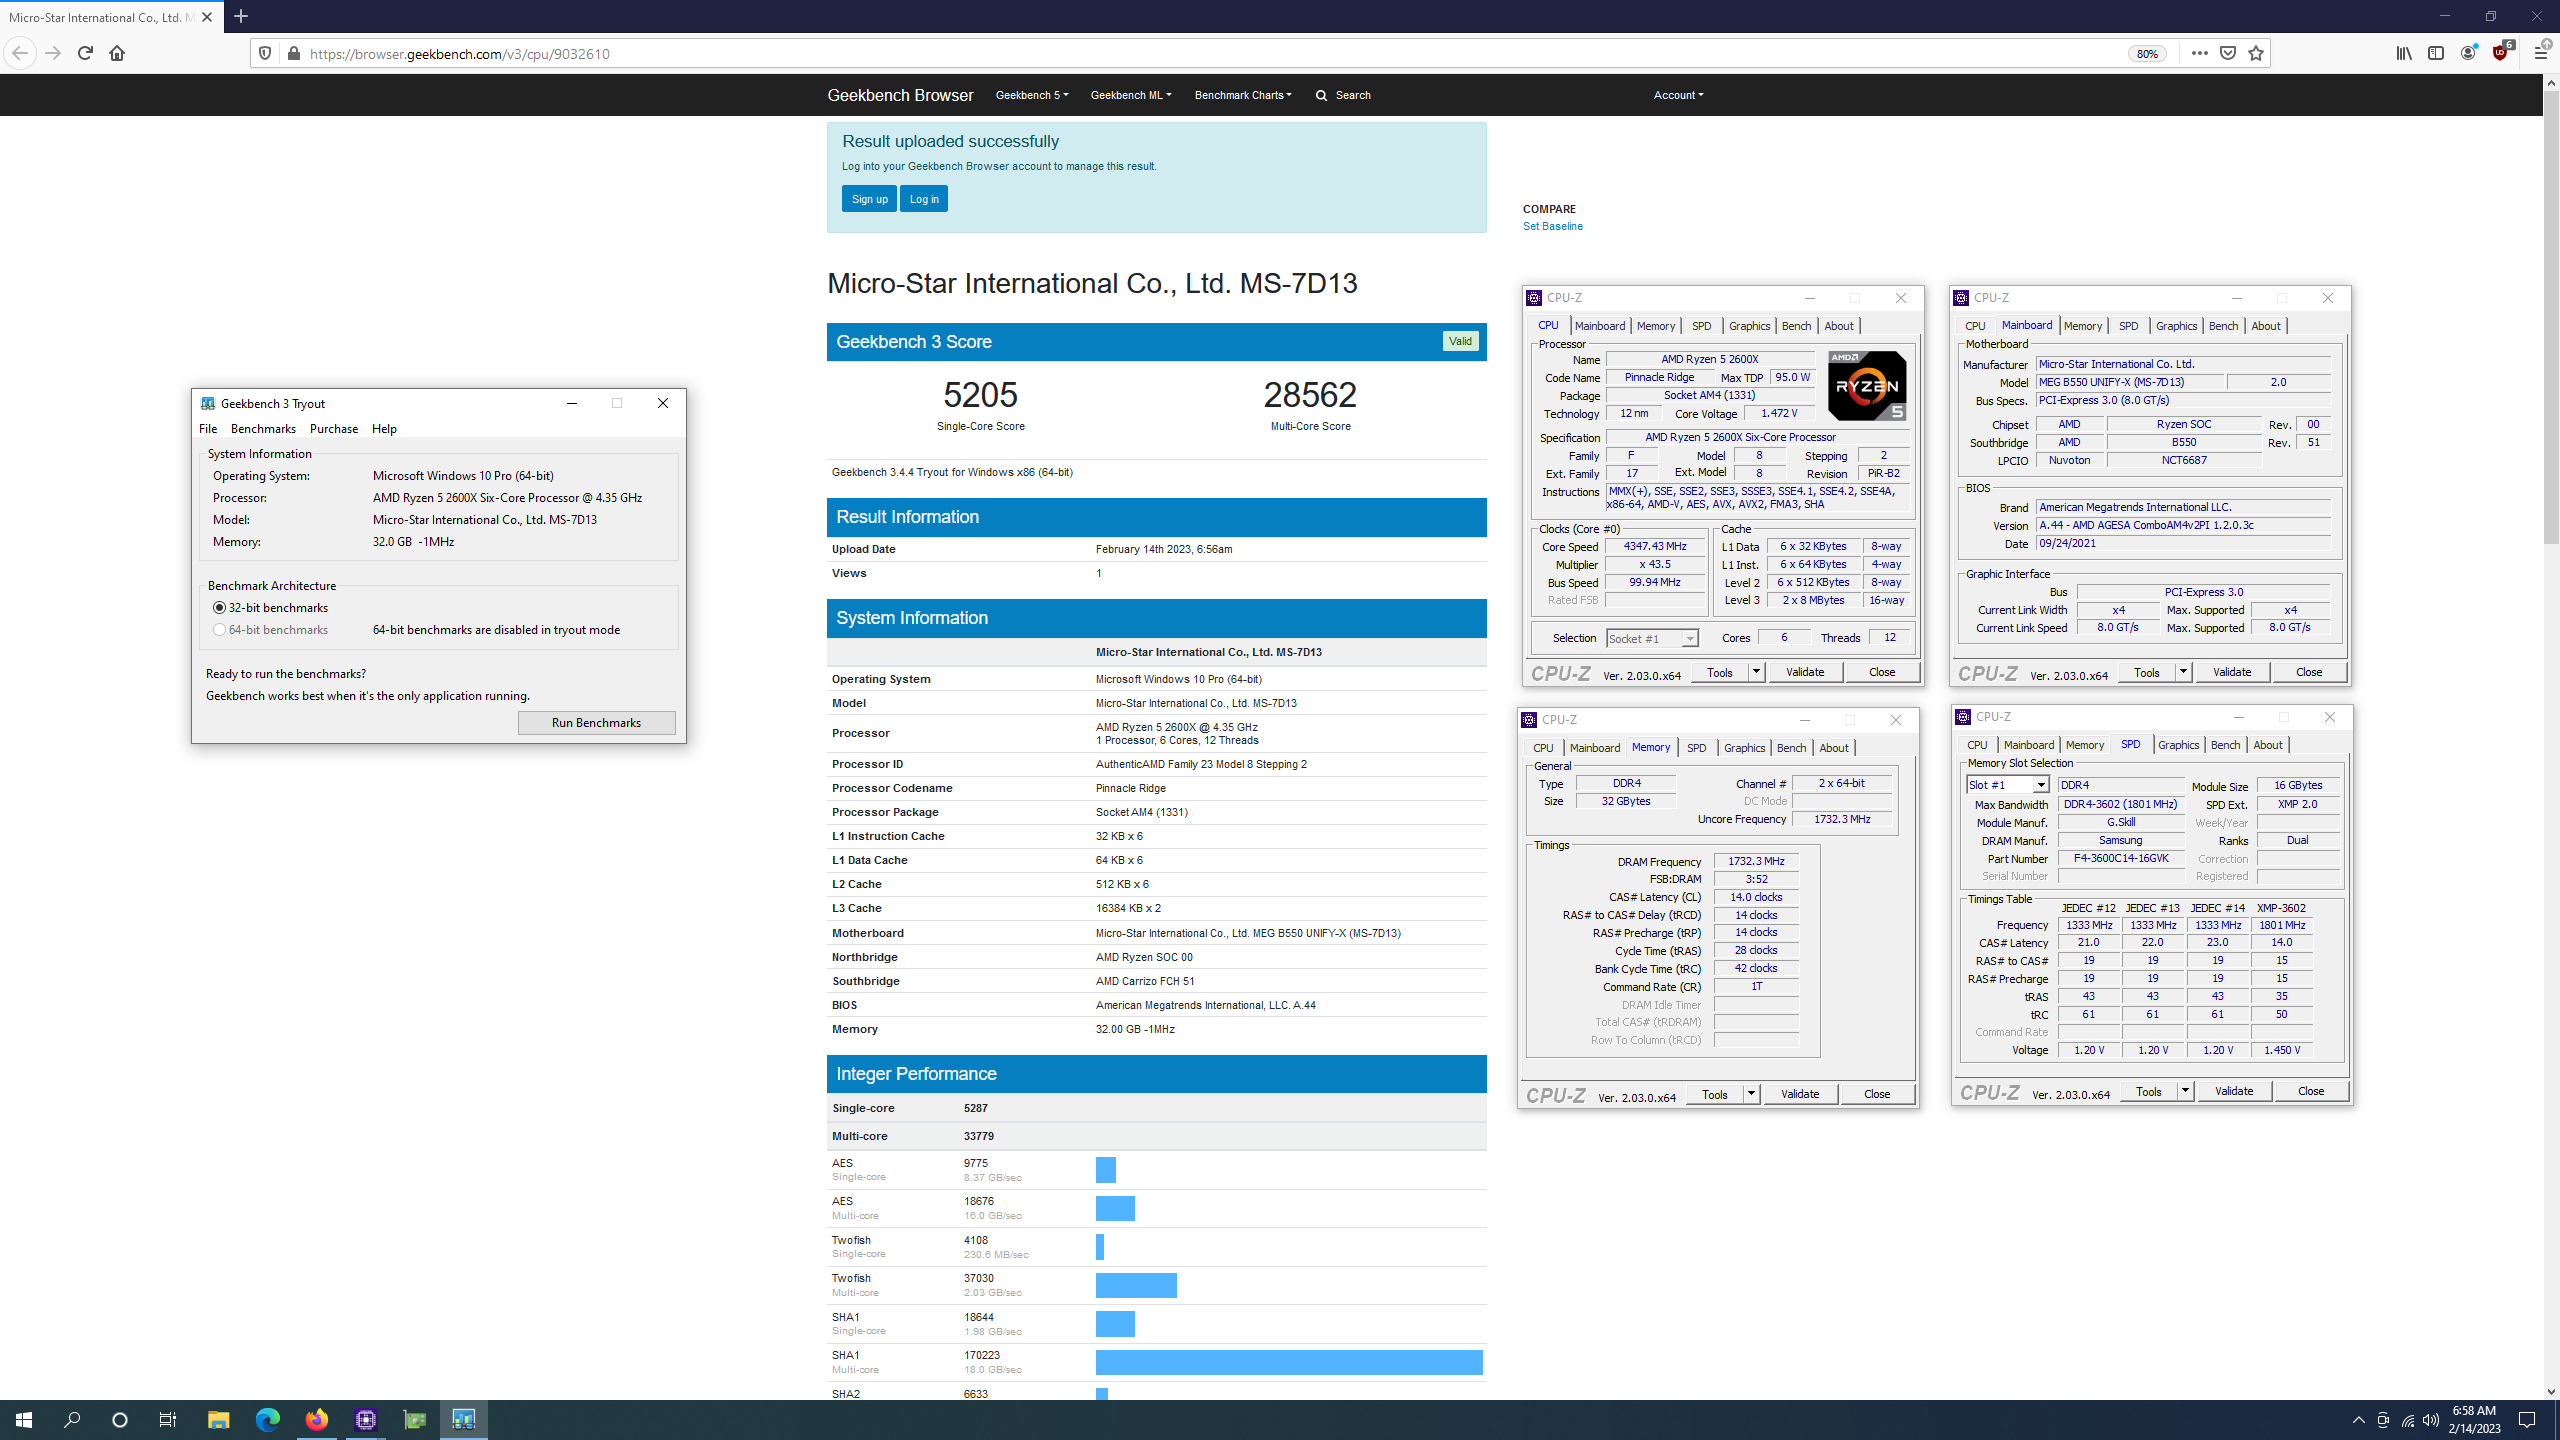Click the Geekbench Browser logo link
This screenshot has height=1440, width=2560.
point(900,95)
